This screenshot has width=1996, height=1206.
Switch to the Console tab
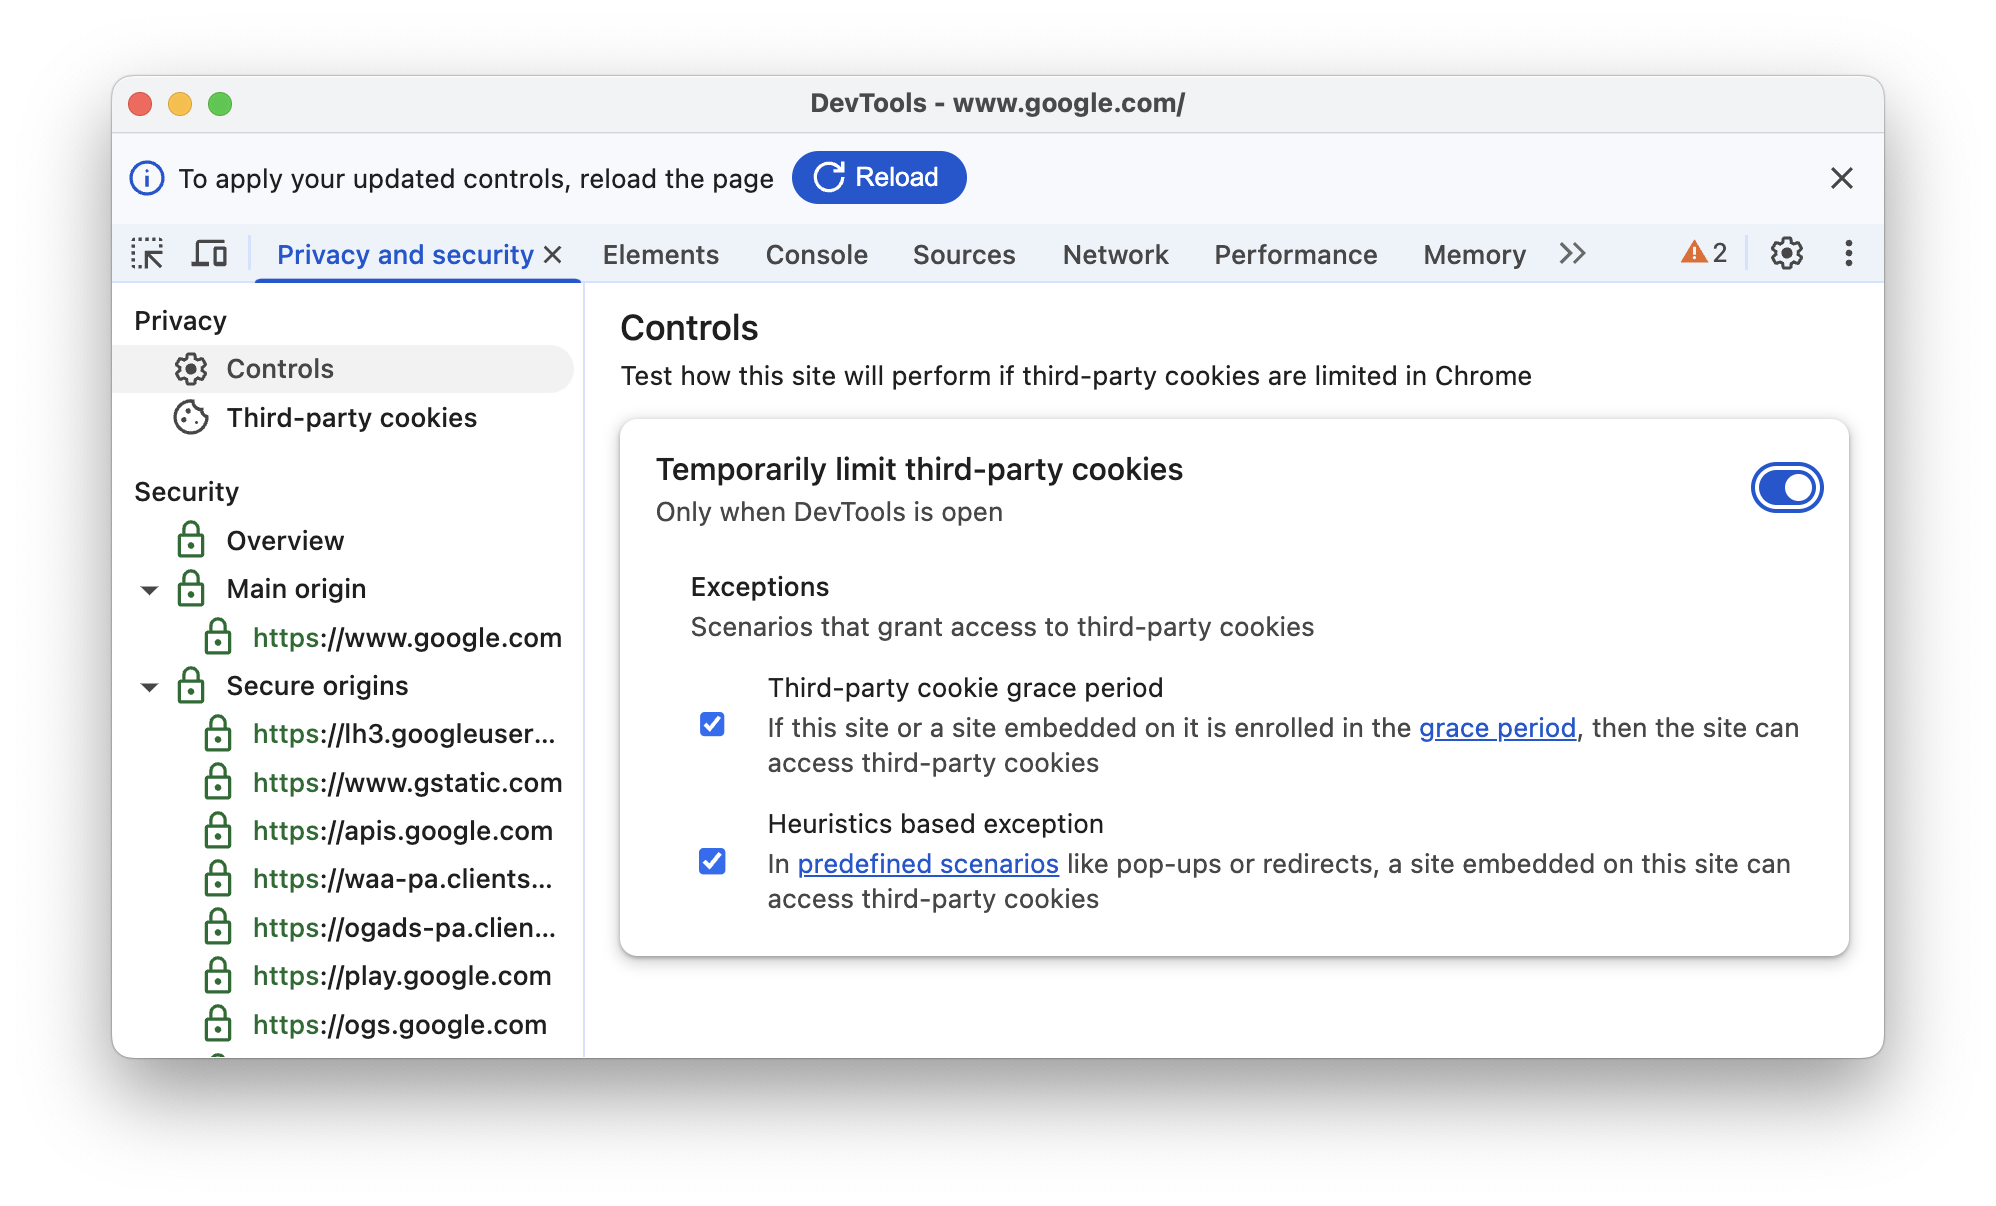coord(816,255)
